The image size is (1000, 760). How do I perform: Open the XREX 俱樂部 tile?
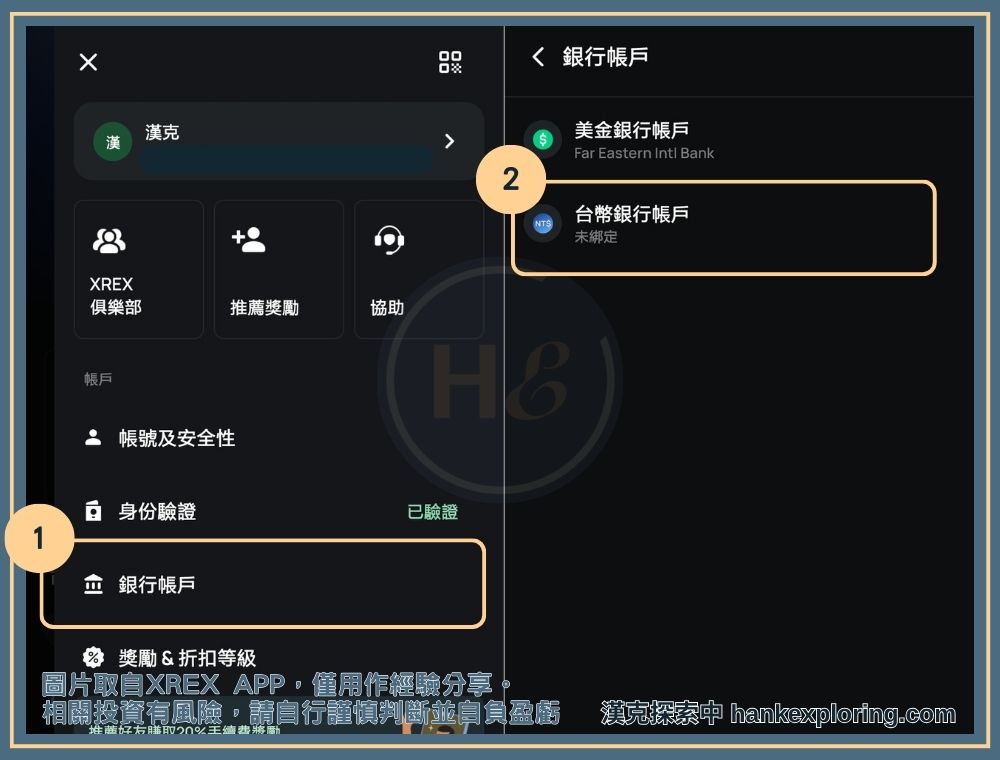tap(138, 269)
